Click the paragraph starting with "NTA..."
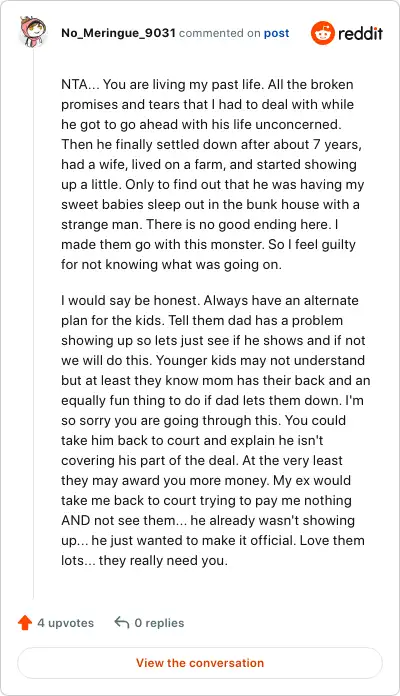 (212, 174)
